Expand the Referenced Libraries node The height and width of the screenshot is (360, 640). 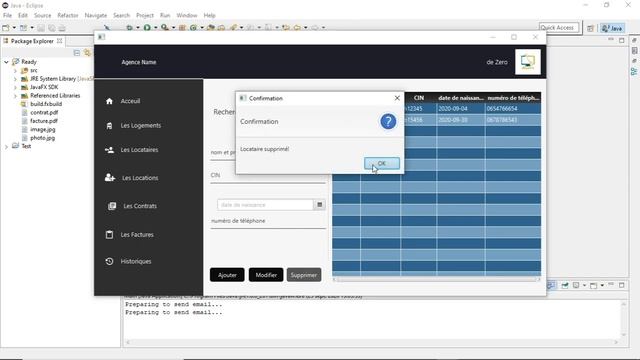click(x=15, y=96)
